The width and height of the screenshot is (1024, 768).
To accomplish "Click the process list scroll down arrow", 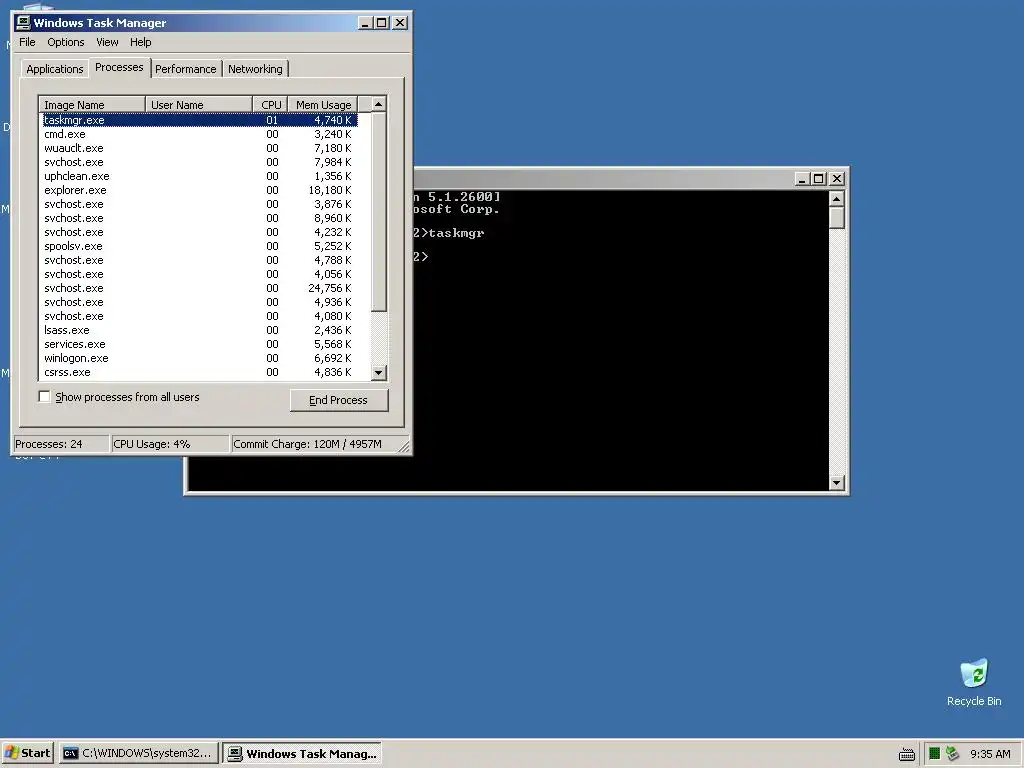I will point(379,373).
